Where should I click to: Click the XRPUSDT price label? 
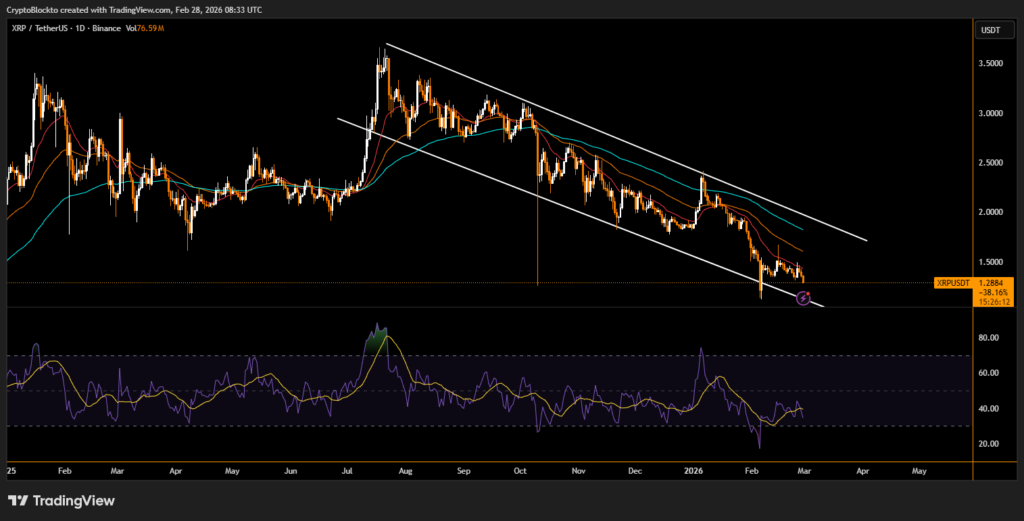click(953, 283)
